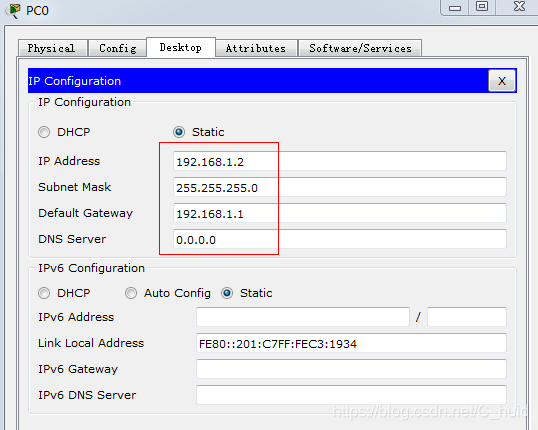Click the empty IPv6 Address field
Viewport: 538px width, 430px height.
[x=303, y=317]
